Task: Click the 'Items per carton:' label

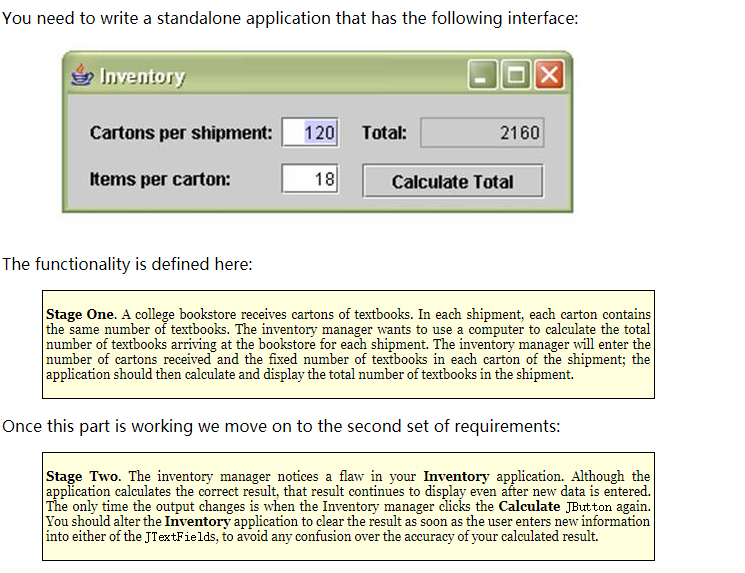Action: click(x=160, y=179)
